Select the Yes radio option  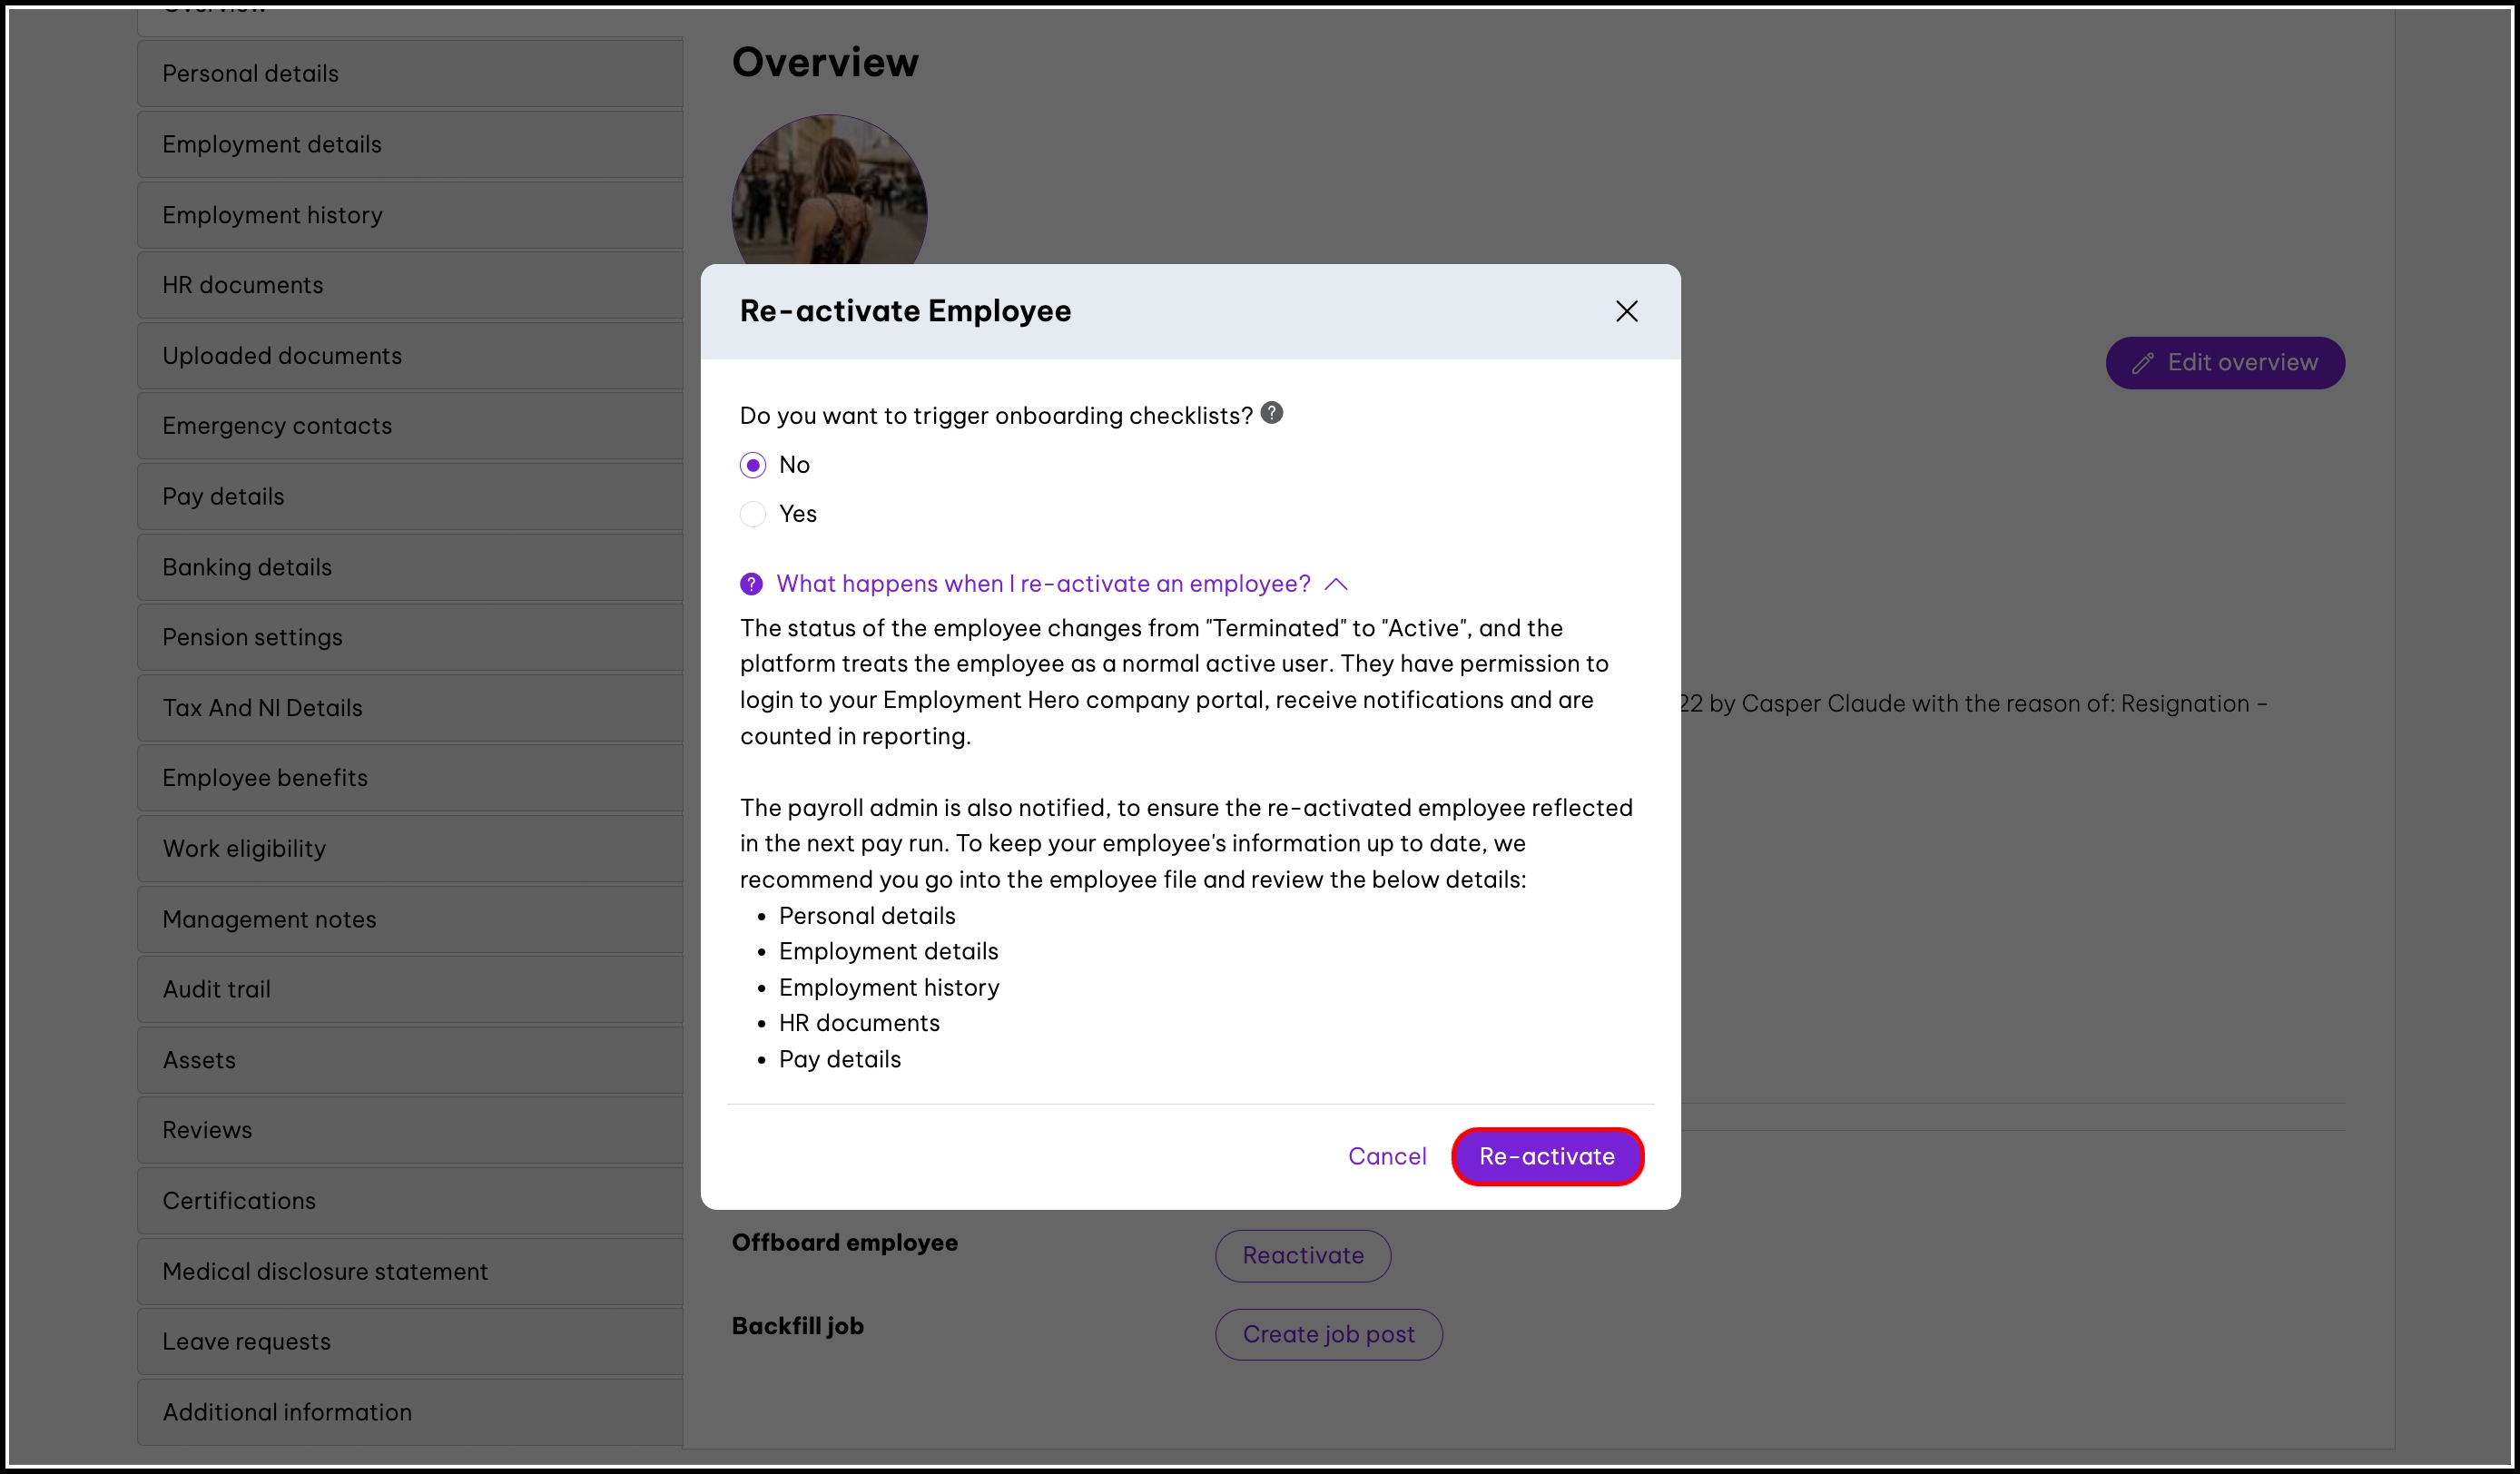(753, 514)
